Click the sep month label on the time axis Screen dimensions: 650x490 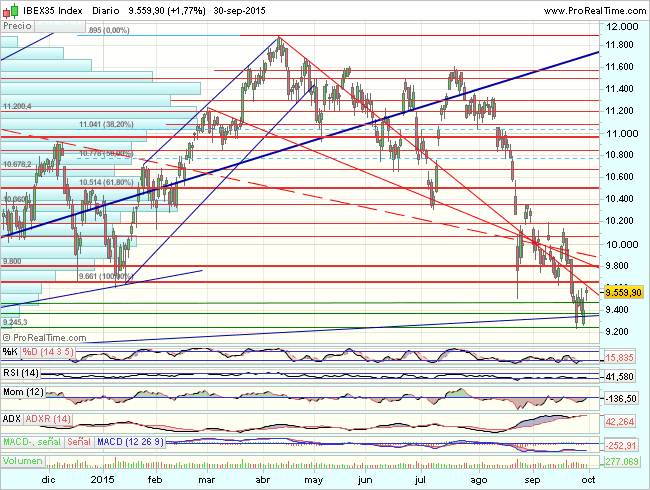coord(532,480)
